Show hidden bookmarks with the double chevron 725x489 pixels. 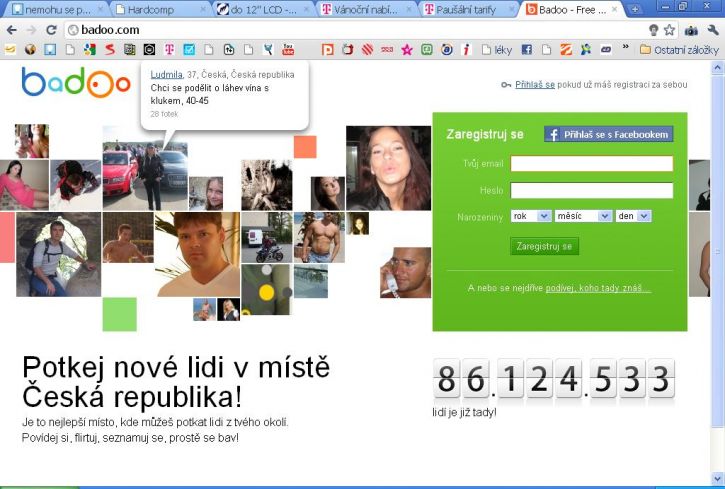coord(626,47)
